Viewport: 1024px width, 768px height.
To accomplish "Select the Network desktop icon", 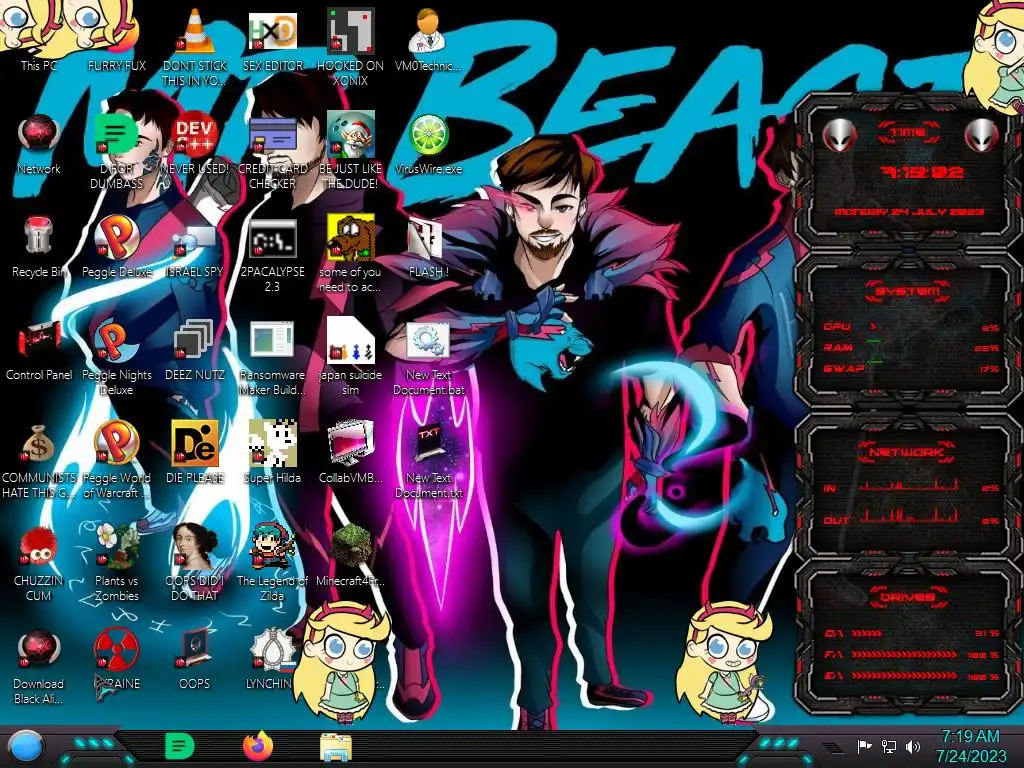I will 39,144.
